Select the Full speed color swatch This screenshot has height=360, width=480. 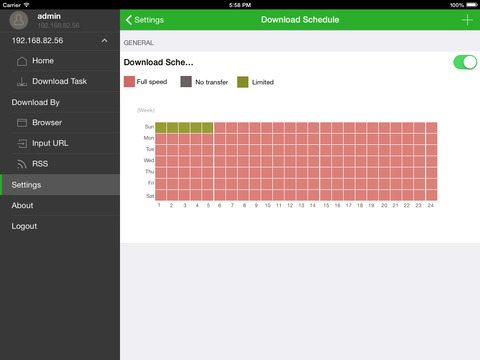(x=129, y=82)
